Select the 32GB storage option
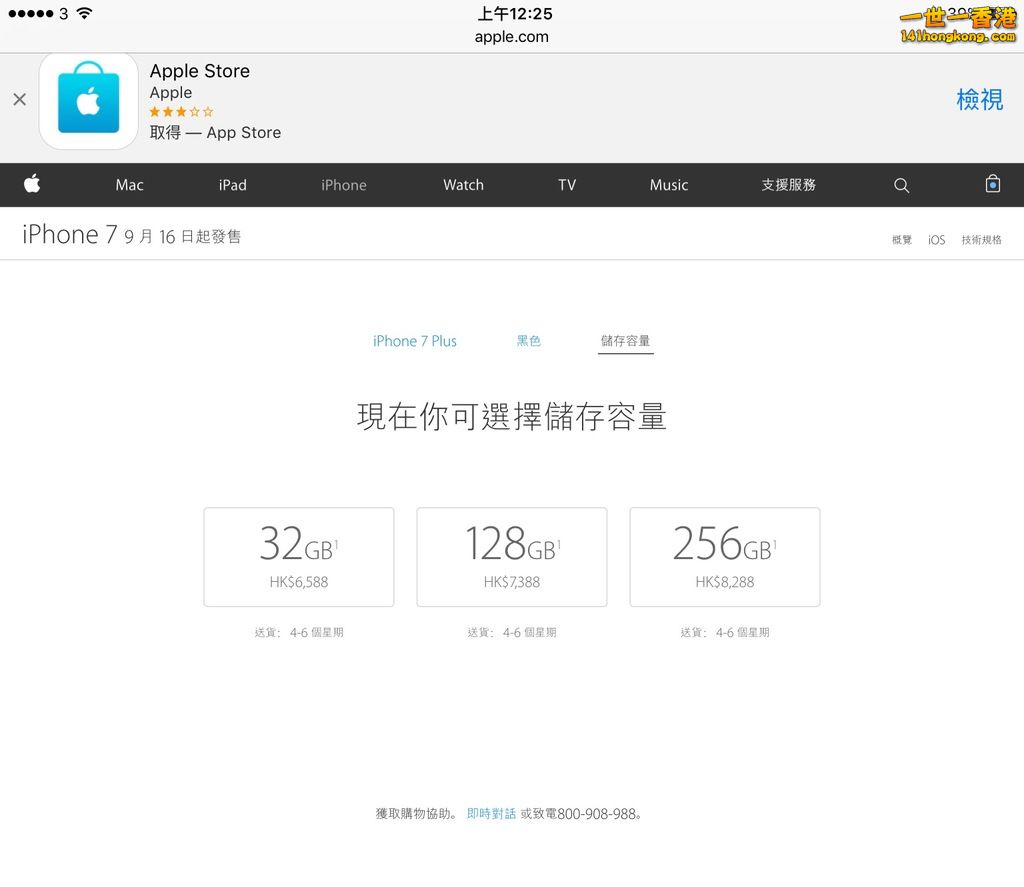The height and width of the screenshot is (887, 1024). coord(298,556)
